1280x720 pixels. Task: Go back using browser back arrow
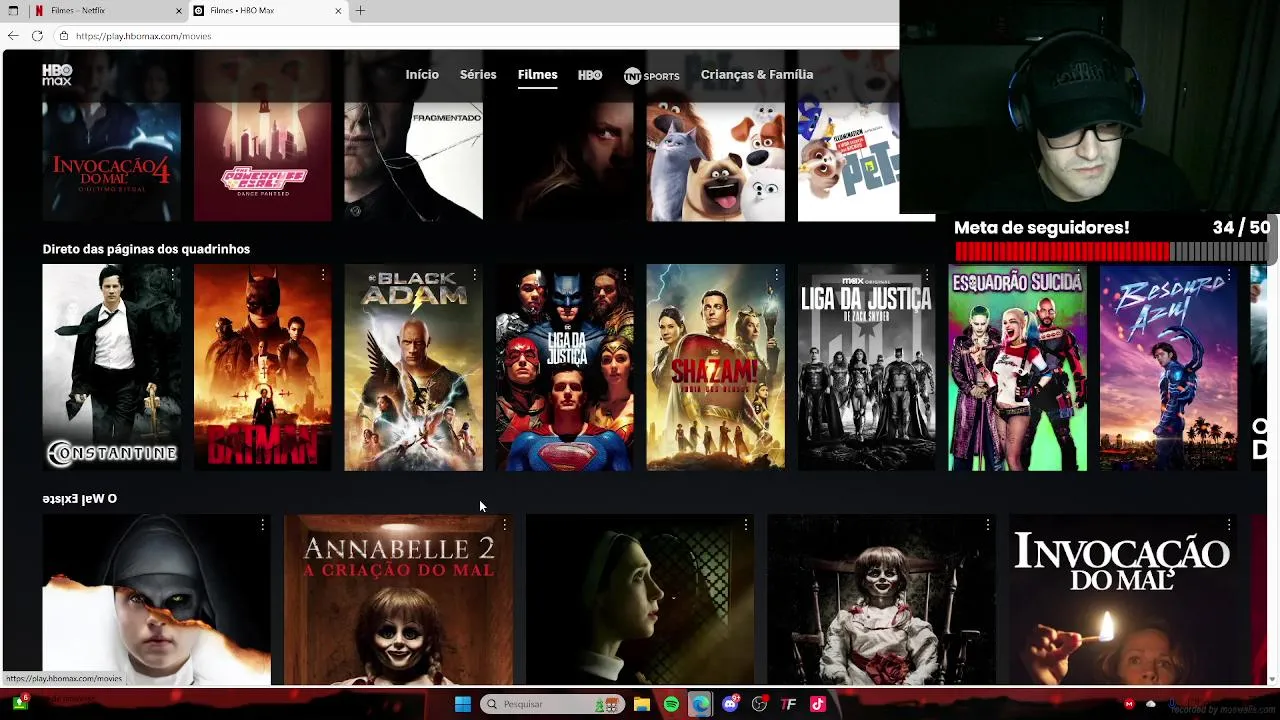tap(13, 36)
